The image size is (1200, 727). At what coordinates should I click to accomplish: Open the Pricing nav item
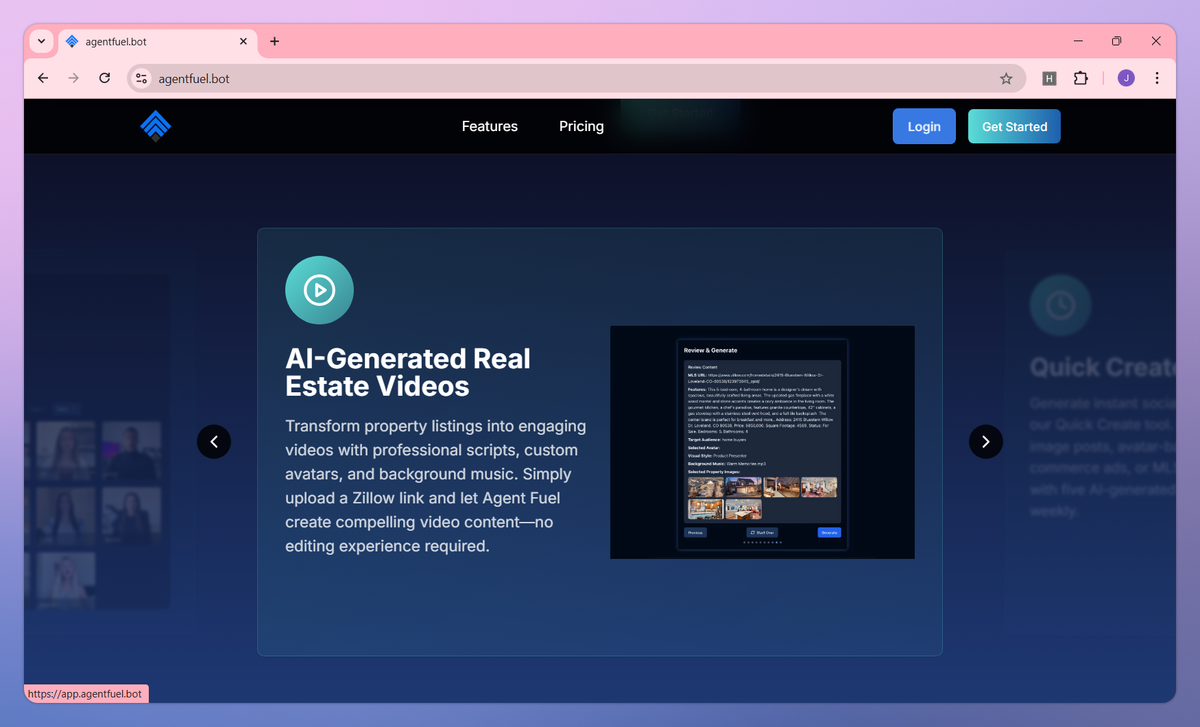(581, 126)
